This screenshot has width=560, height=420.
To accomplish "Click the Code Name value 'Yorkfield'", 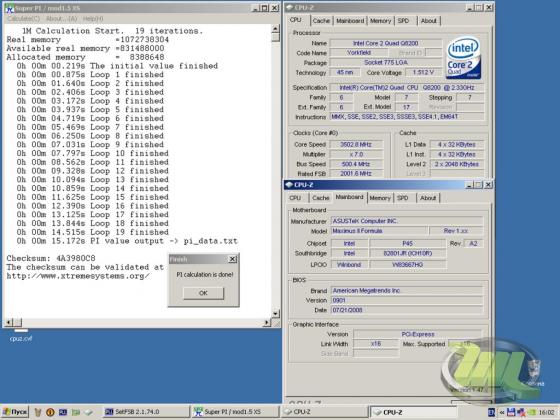I will (359, 52).
